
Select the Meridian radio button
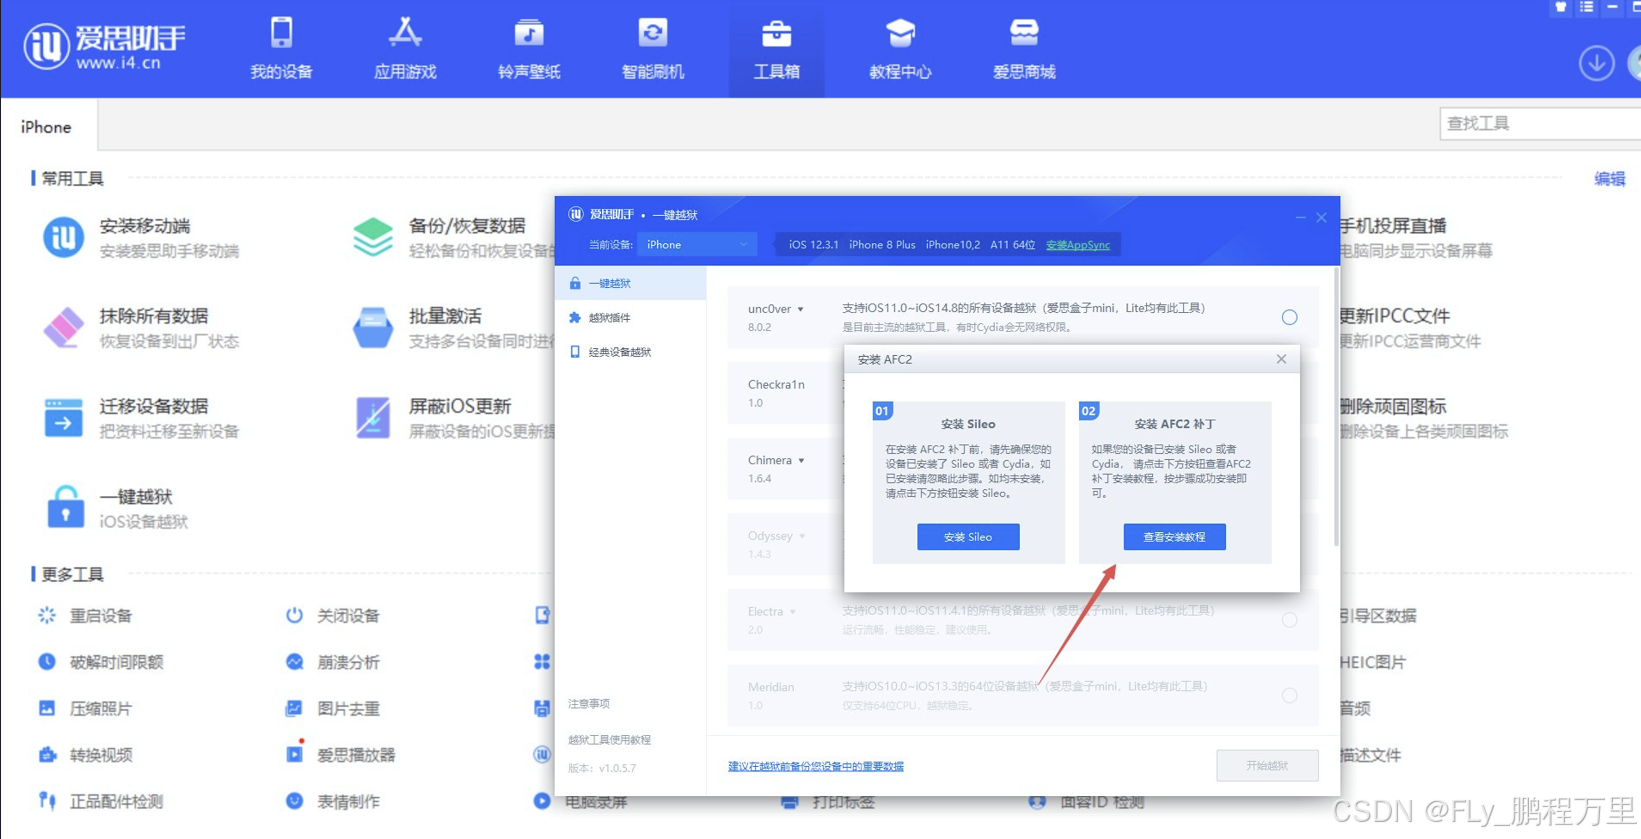[1289, 696]
